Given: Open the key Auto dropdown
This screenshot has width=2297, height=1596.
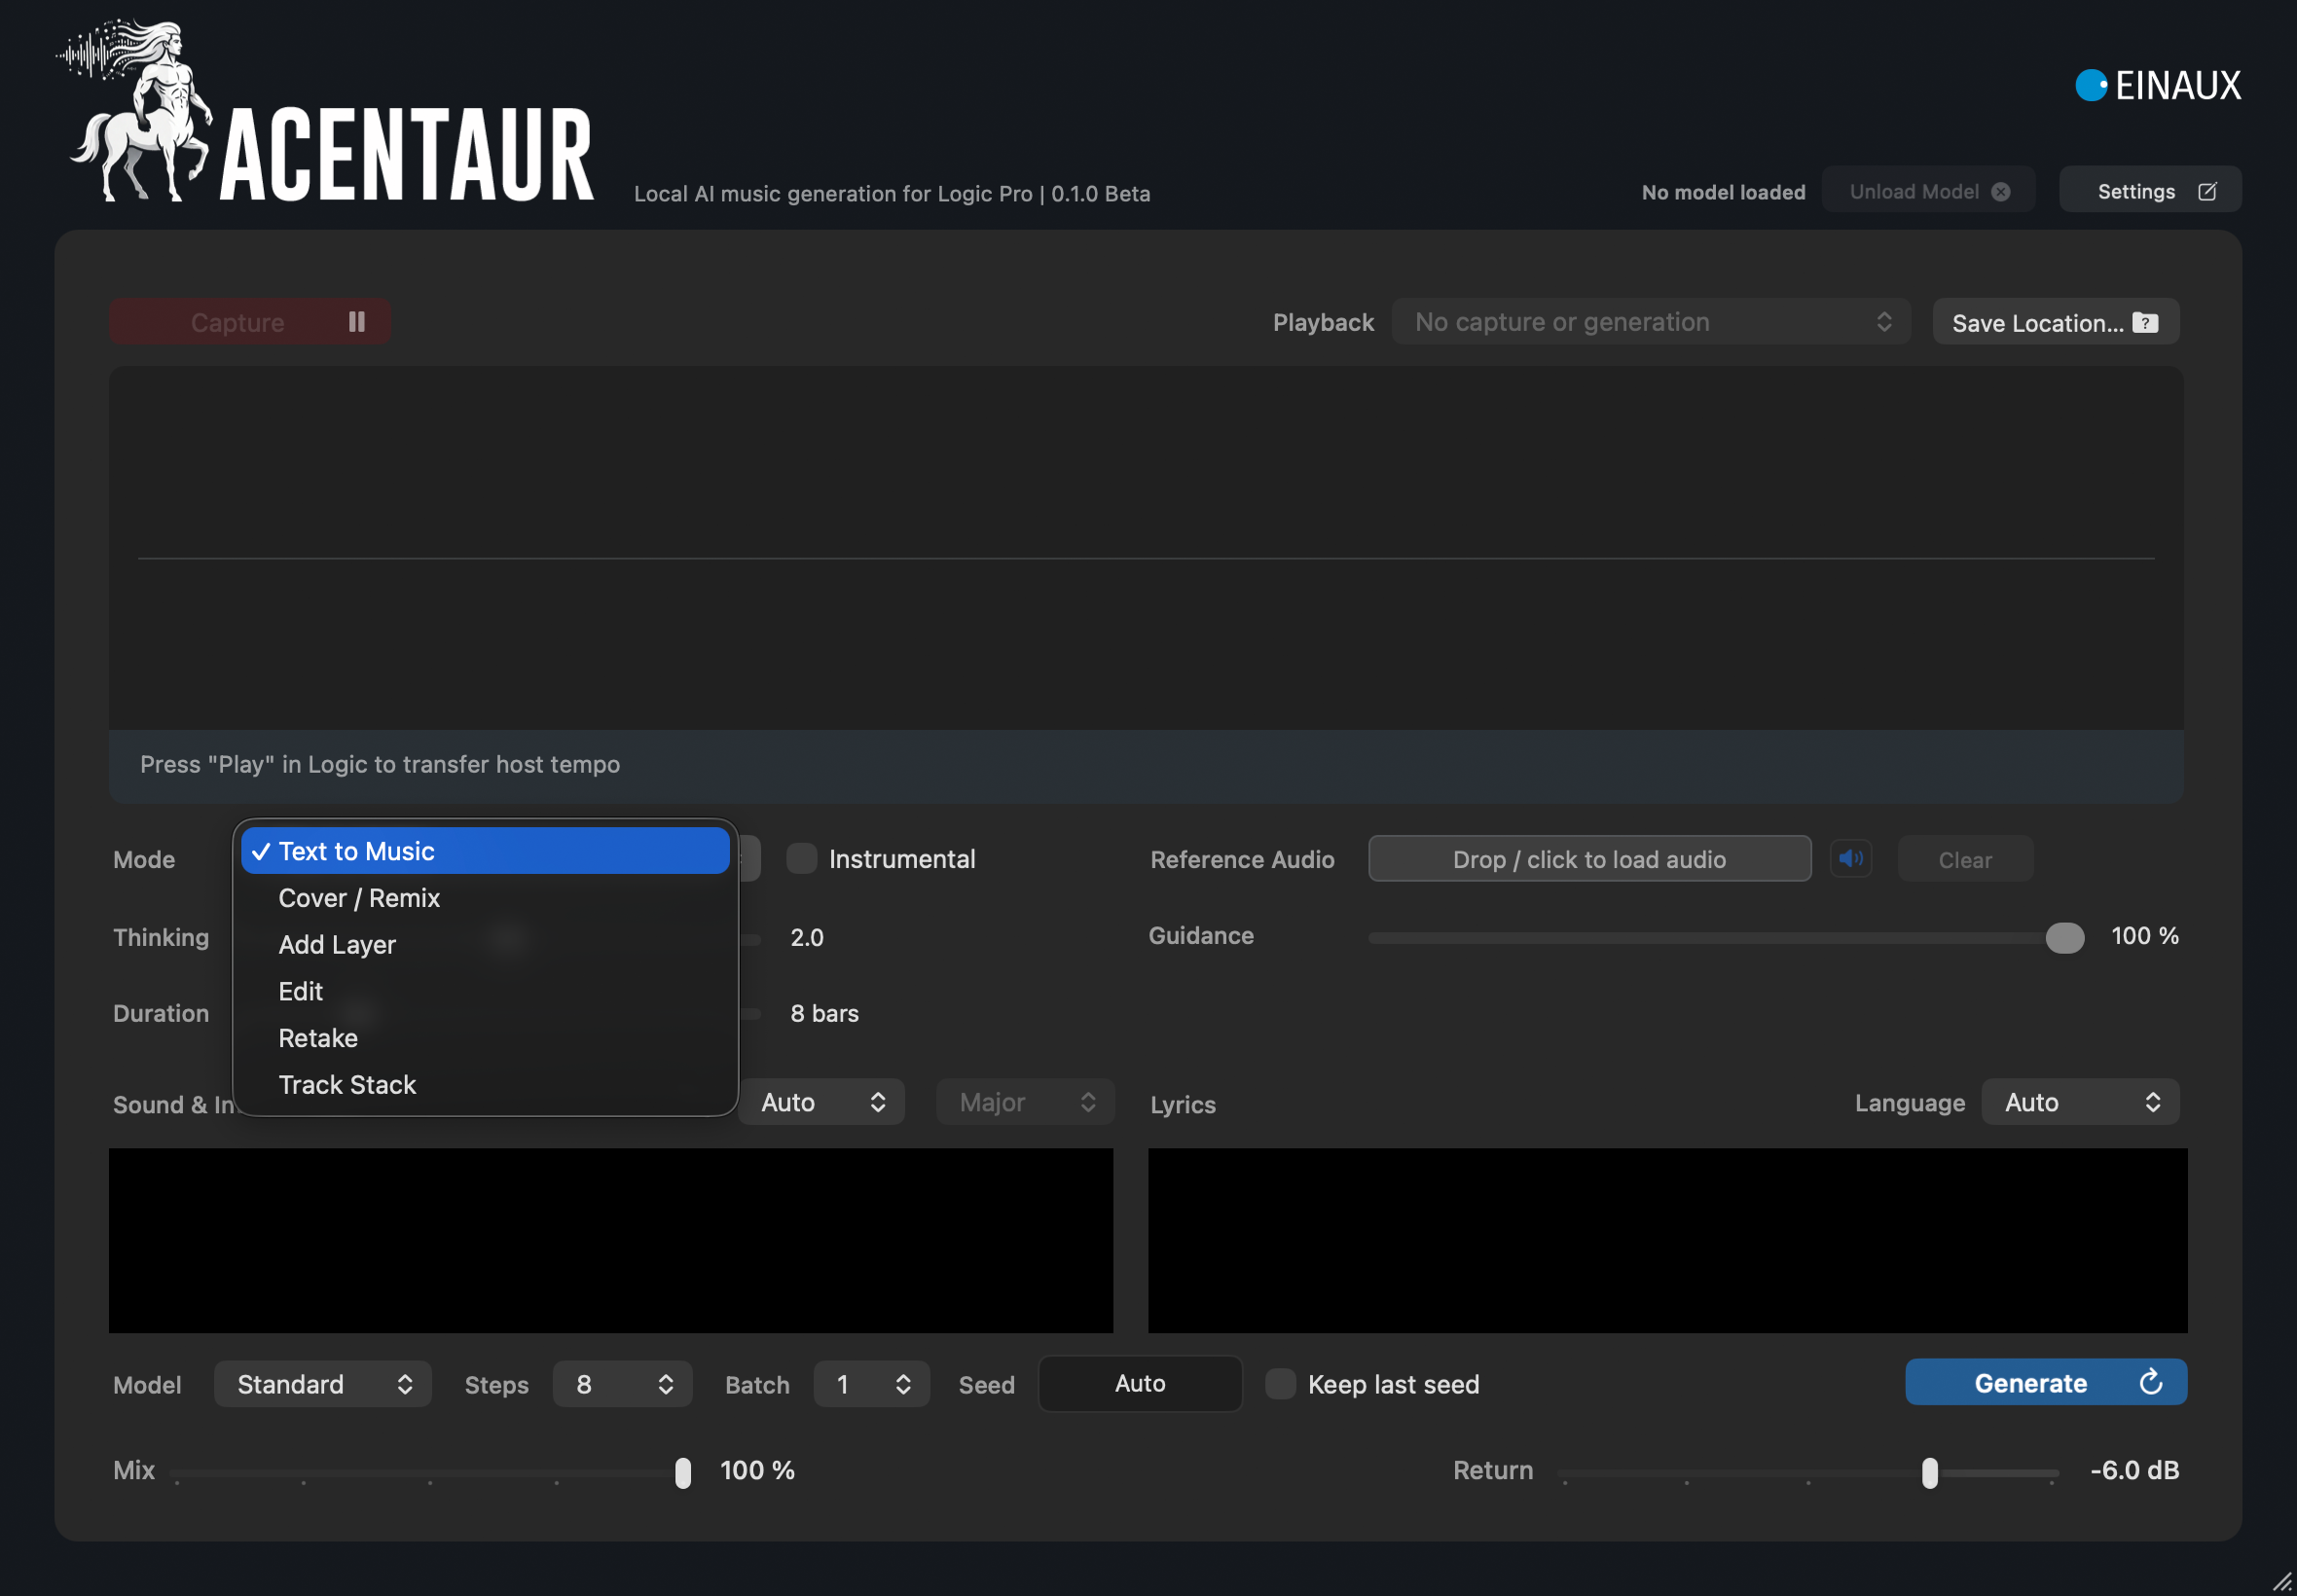Looking at the screenshot, I should pos(822,1101).
